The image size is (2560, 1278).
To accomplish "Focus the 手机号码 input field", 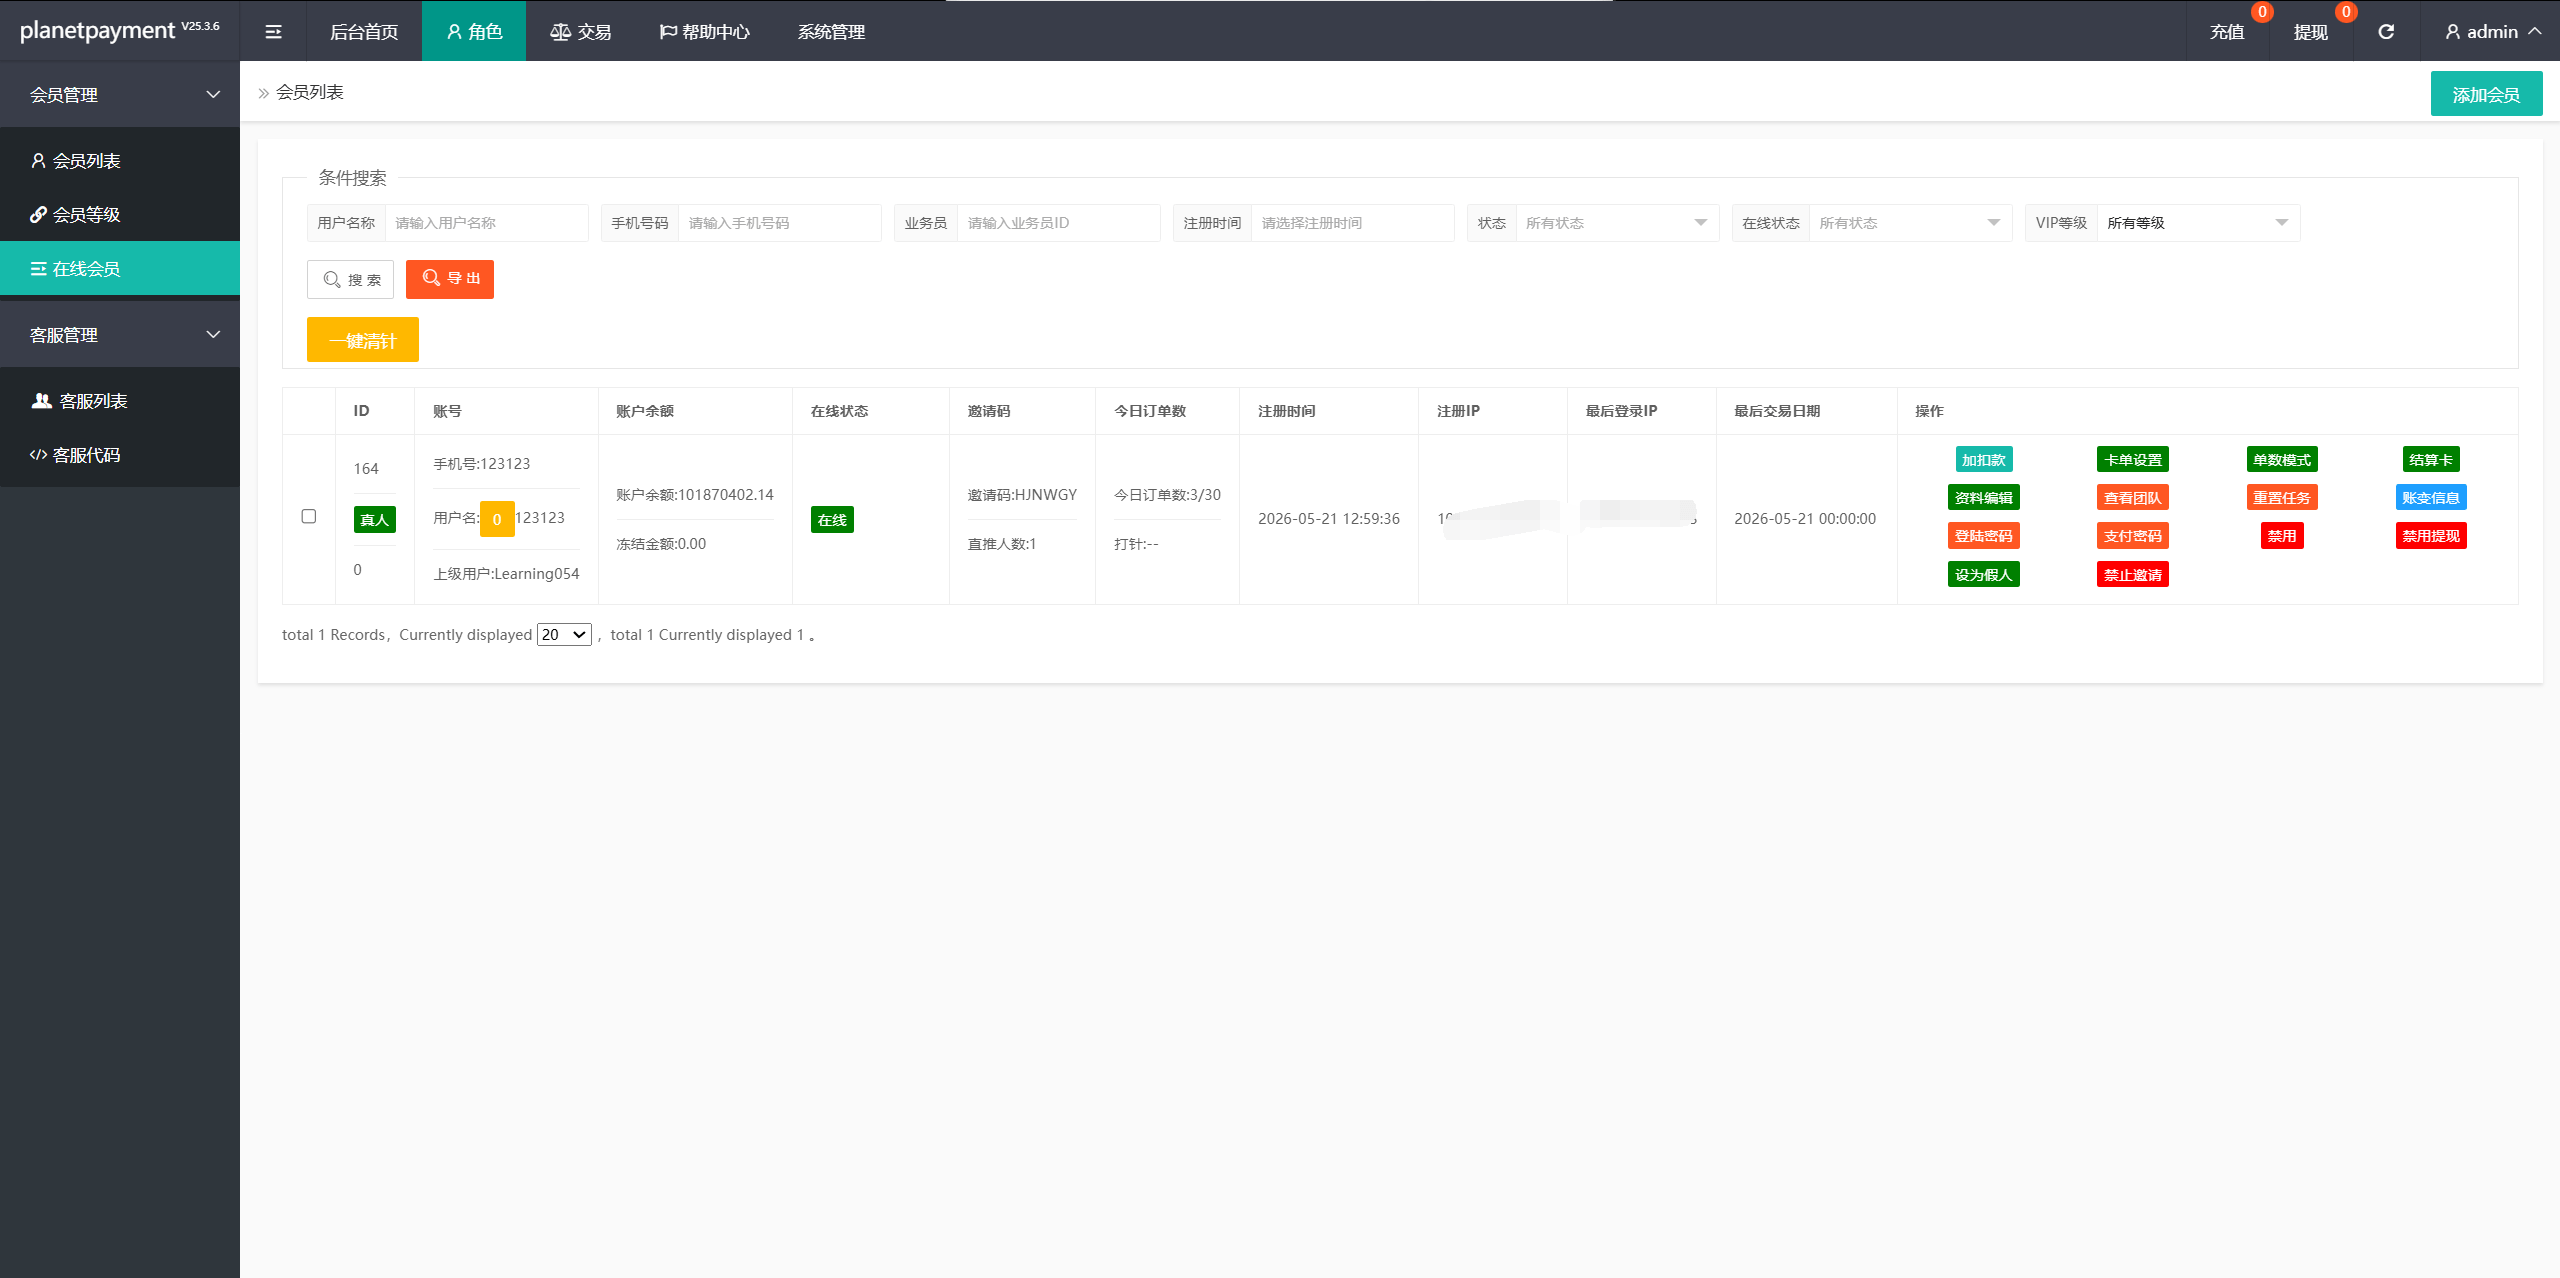I will [779, 223].
